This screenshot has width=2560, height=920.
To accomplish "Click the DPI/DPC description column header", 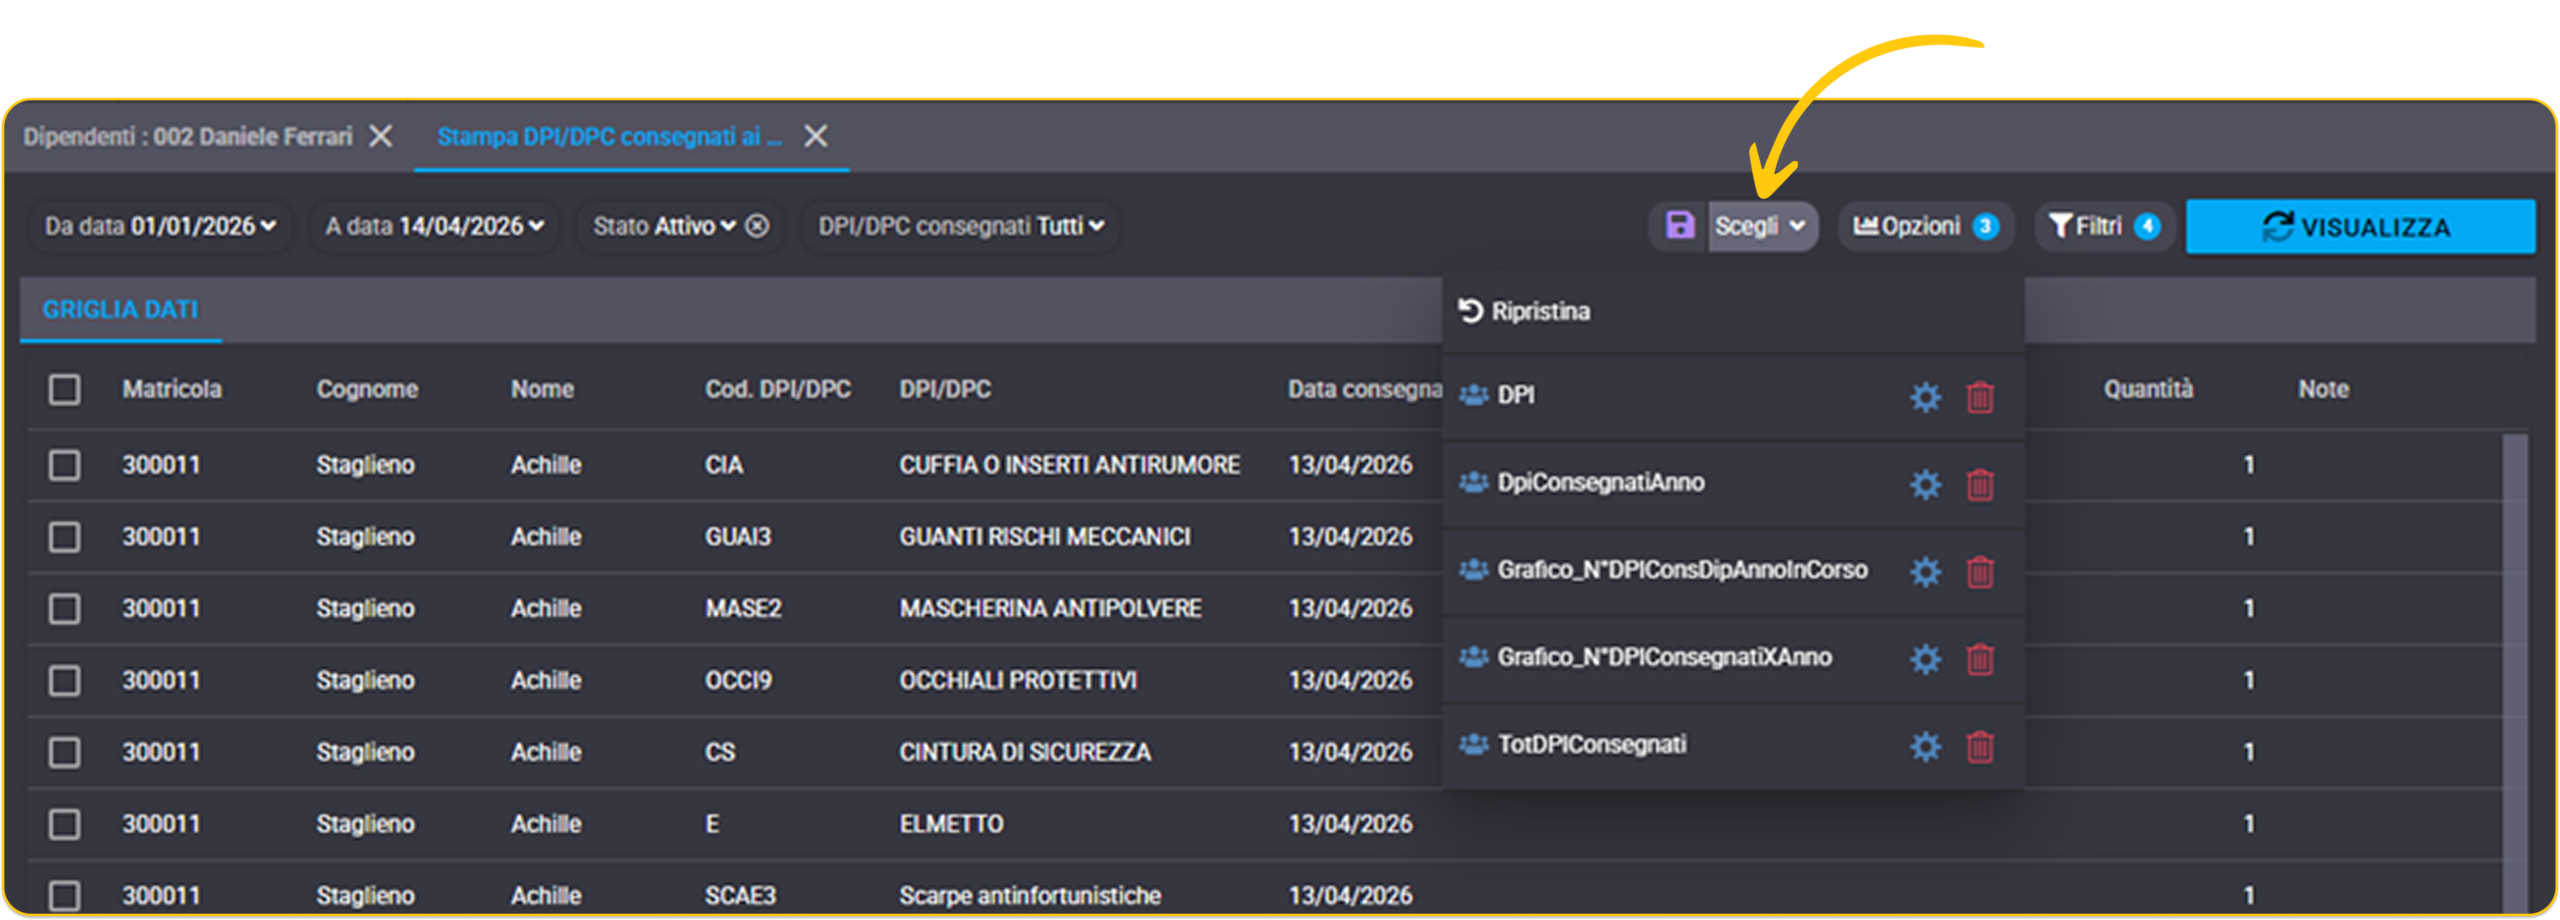I will 945,389.
